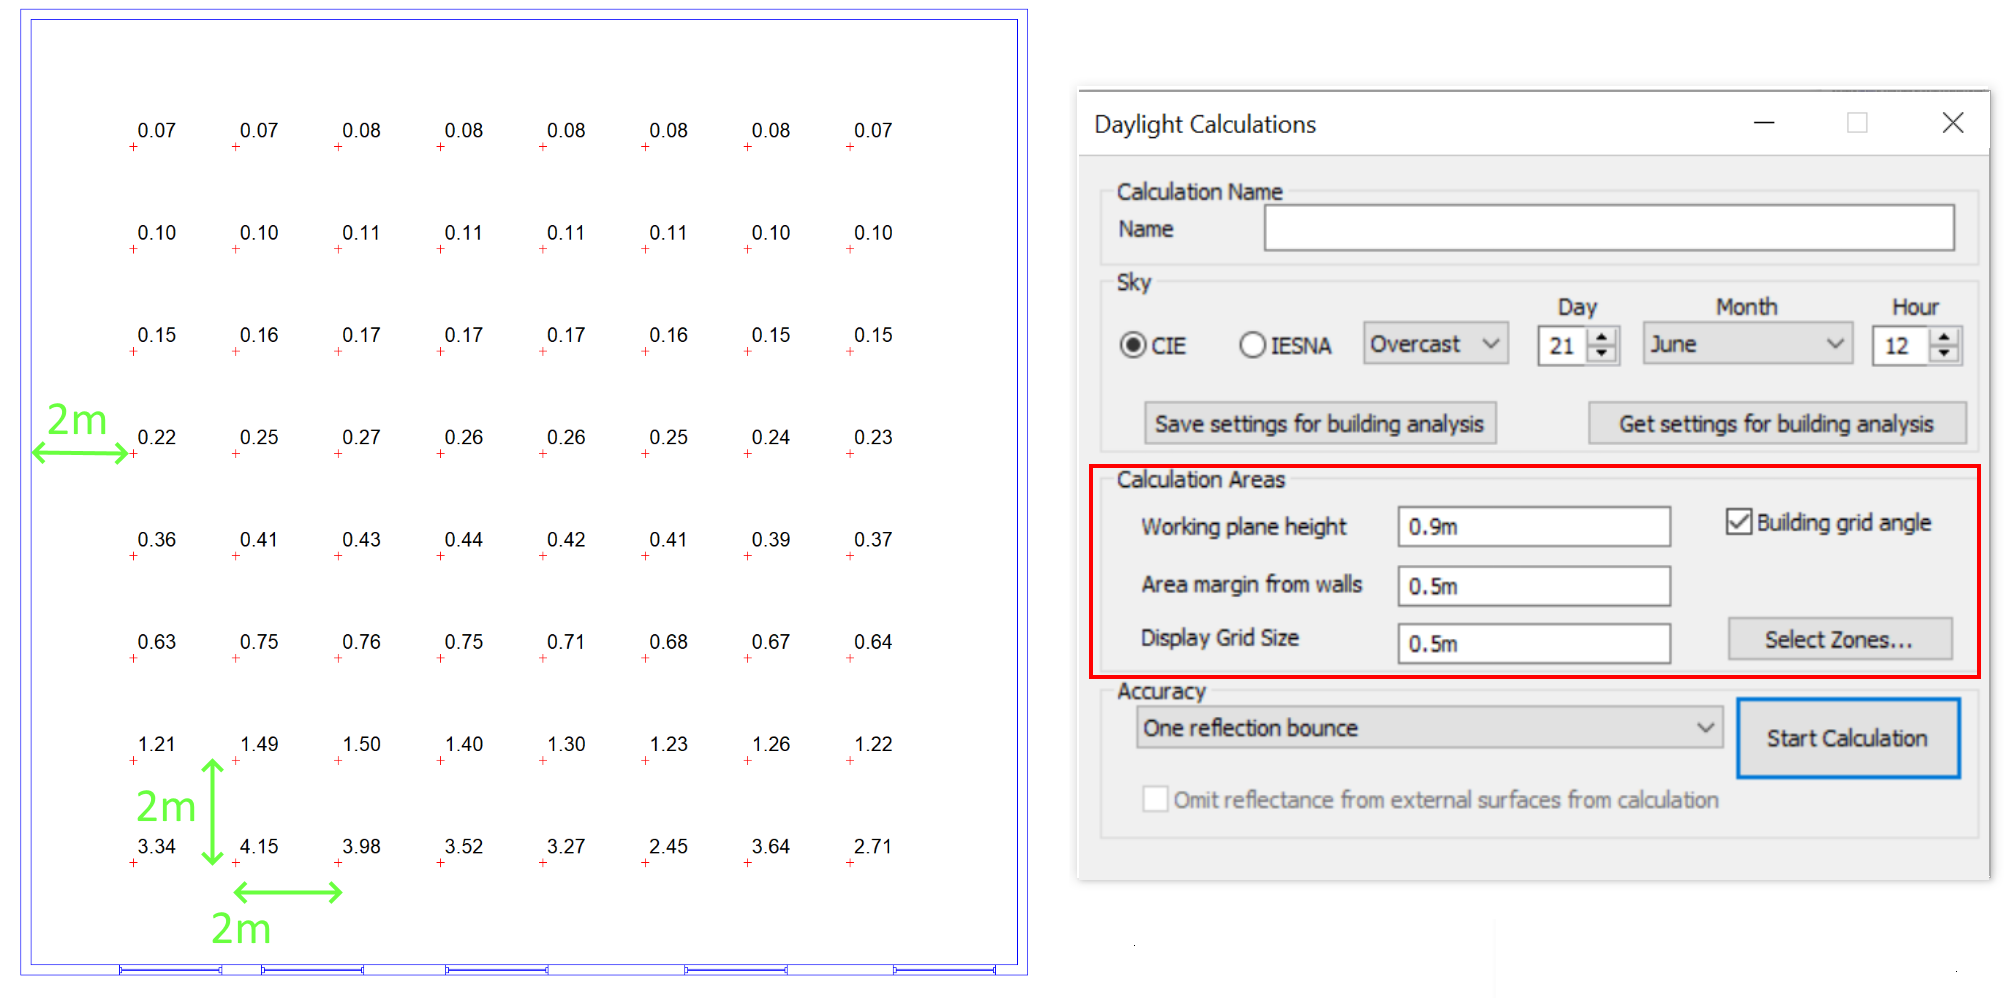Click grid value 3.64 in bottom row
2007x998 pixels.
click(x=771, y=847)
